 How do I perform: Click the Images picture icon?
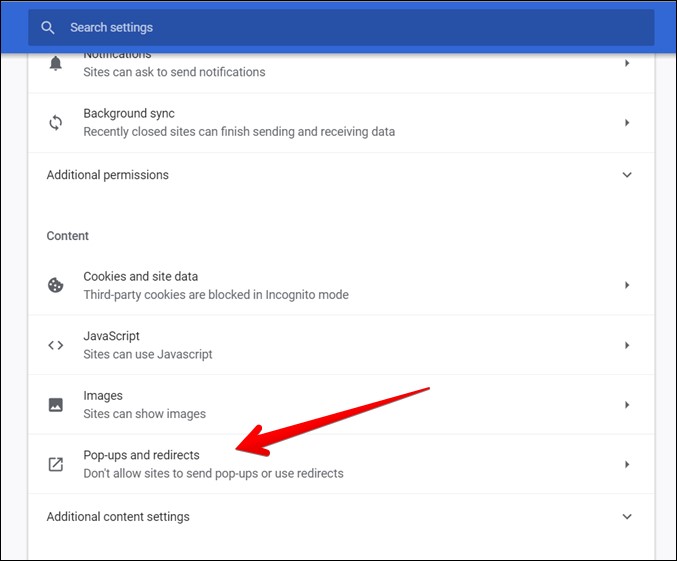[x=55, y=405]
